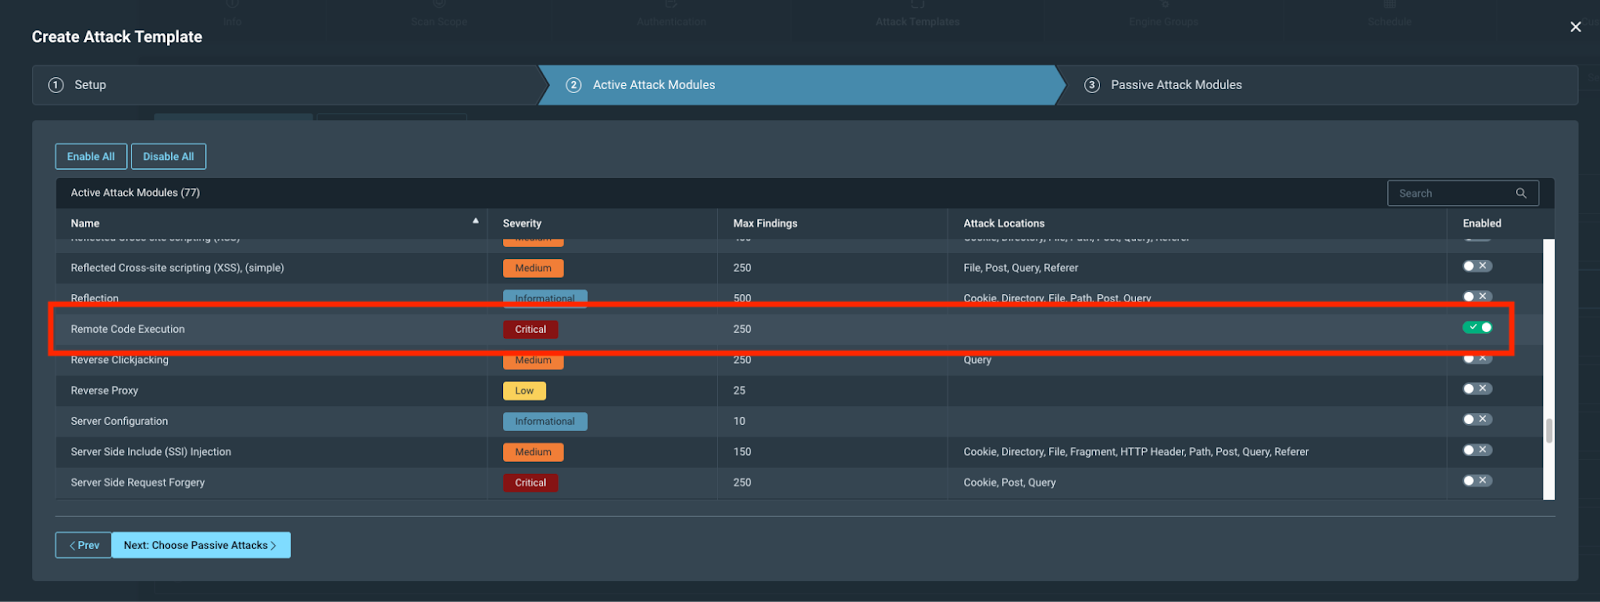Enable the Reverse Proxy module toggle
Image resolution: width=1600 pixels, height=602 pixels.
click(1477, 389)
